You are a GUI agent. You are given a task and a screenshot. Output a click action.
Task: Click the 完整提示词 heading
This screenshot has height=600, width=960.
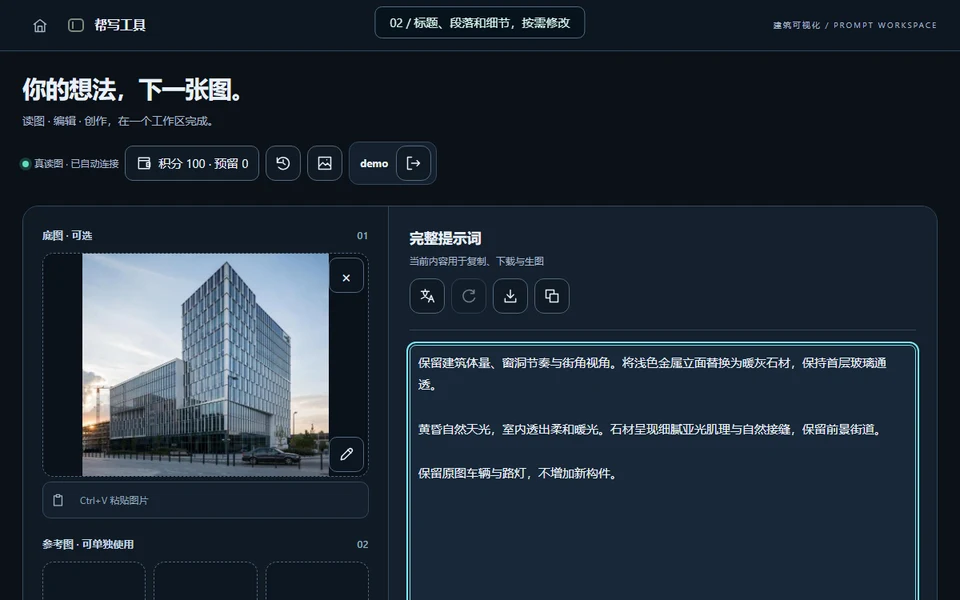coord(445,238)
